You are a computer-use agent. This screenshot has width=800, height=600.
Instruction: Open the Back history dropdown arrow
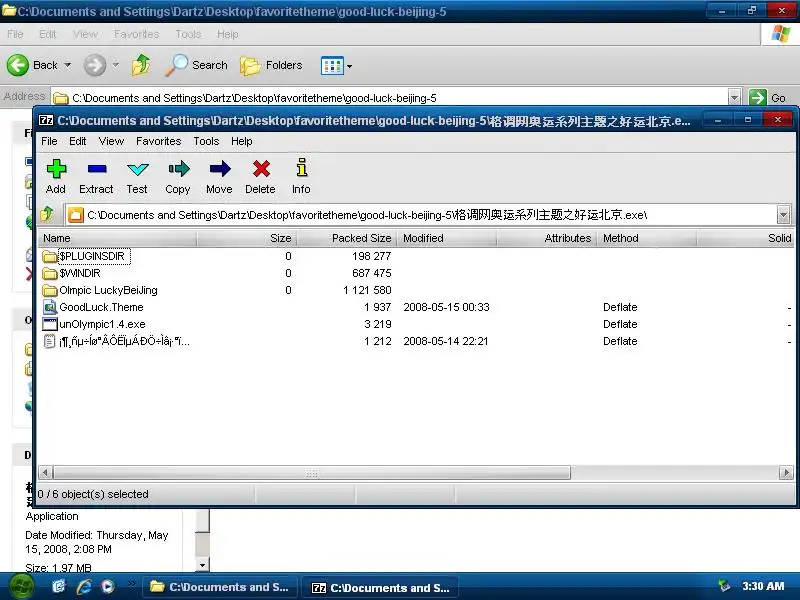(68, 65)
